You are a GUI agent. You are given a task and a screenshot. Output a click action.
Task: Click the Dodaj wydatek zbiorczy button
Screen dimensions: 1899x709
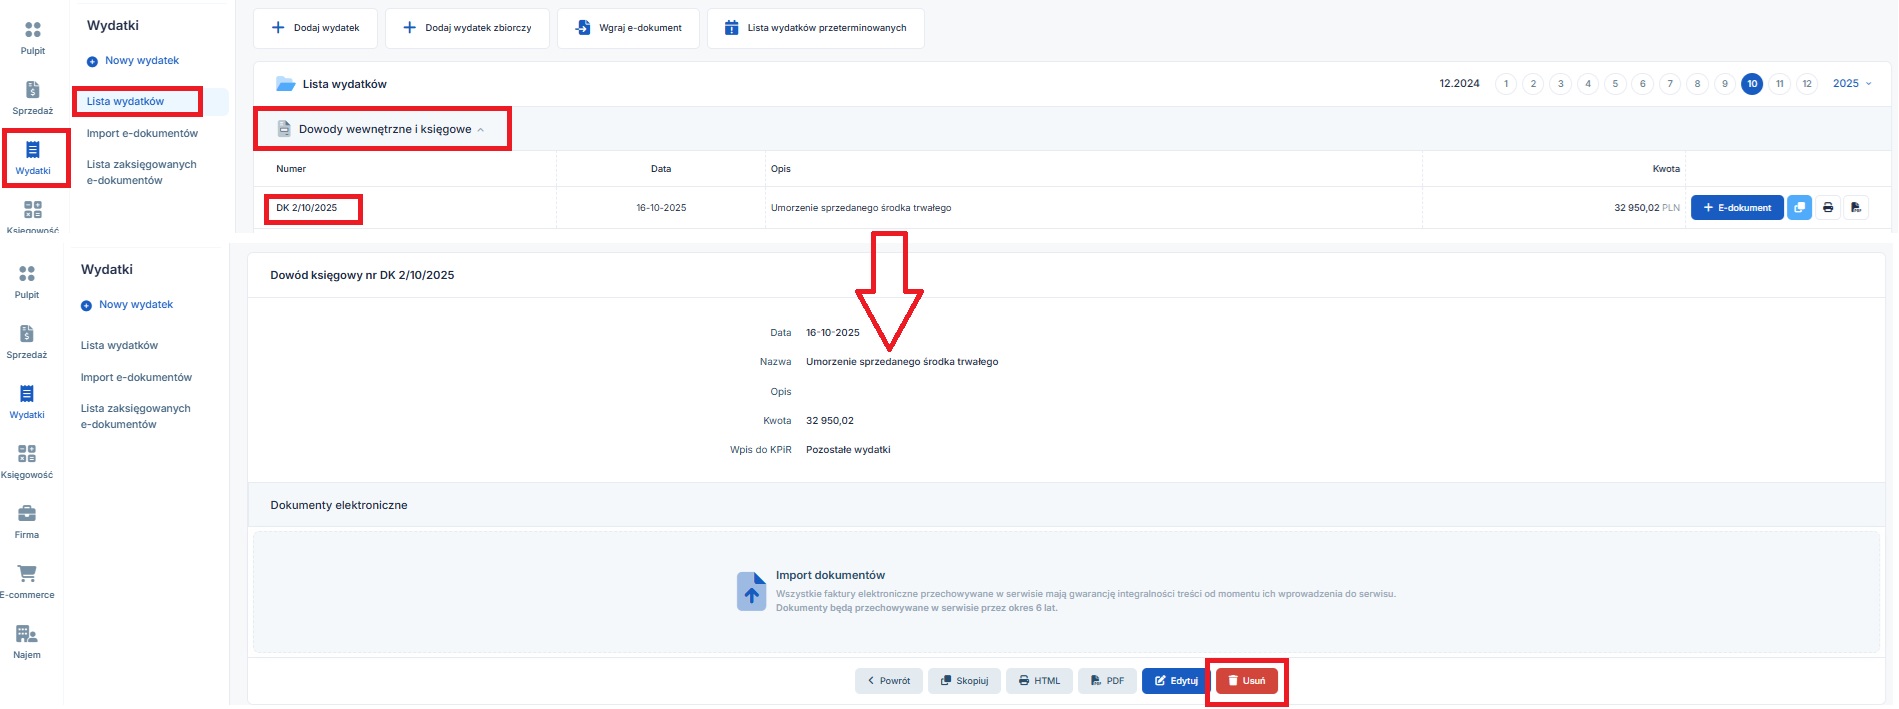click(x=467, y=28)
